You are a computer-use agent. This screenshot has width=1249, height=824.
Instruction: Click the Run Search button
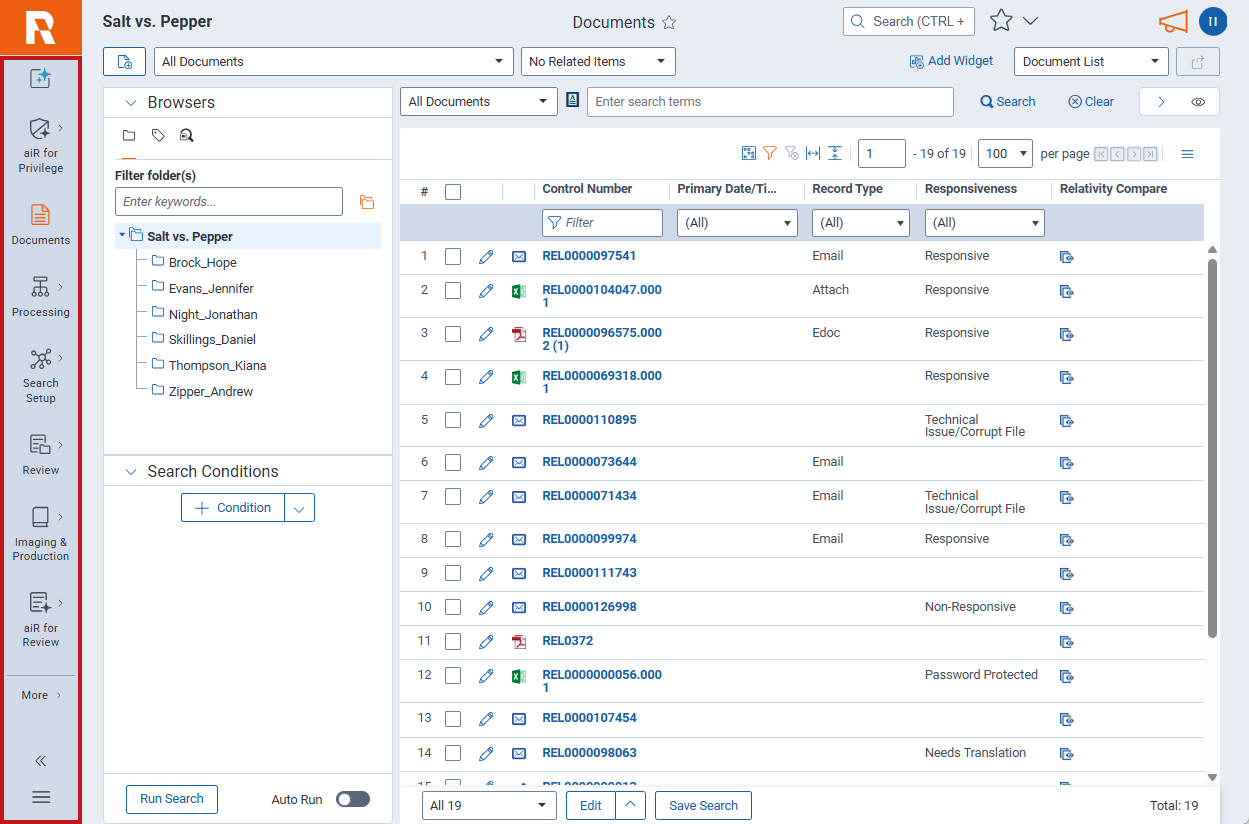coord(172,799)
